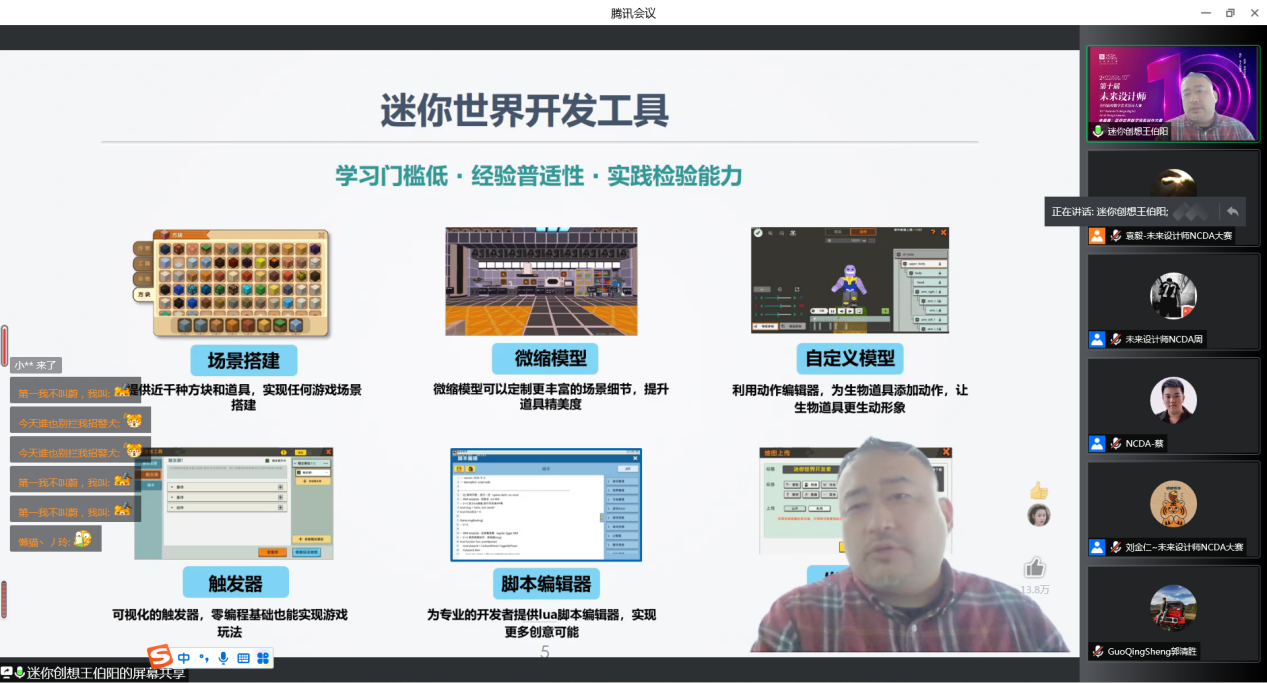Click the gray like icon above 13.8万
This screenshot has height=683, width=1267.
1034,567
